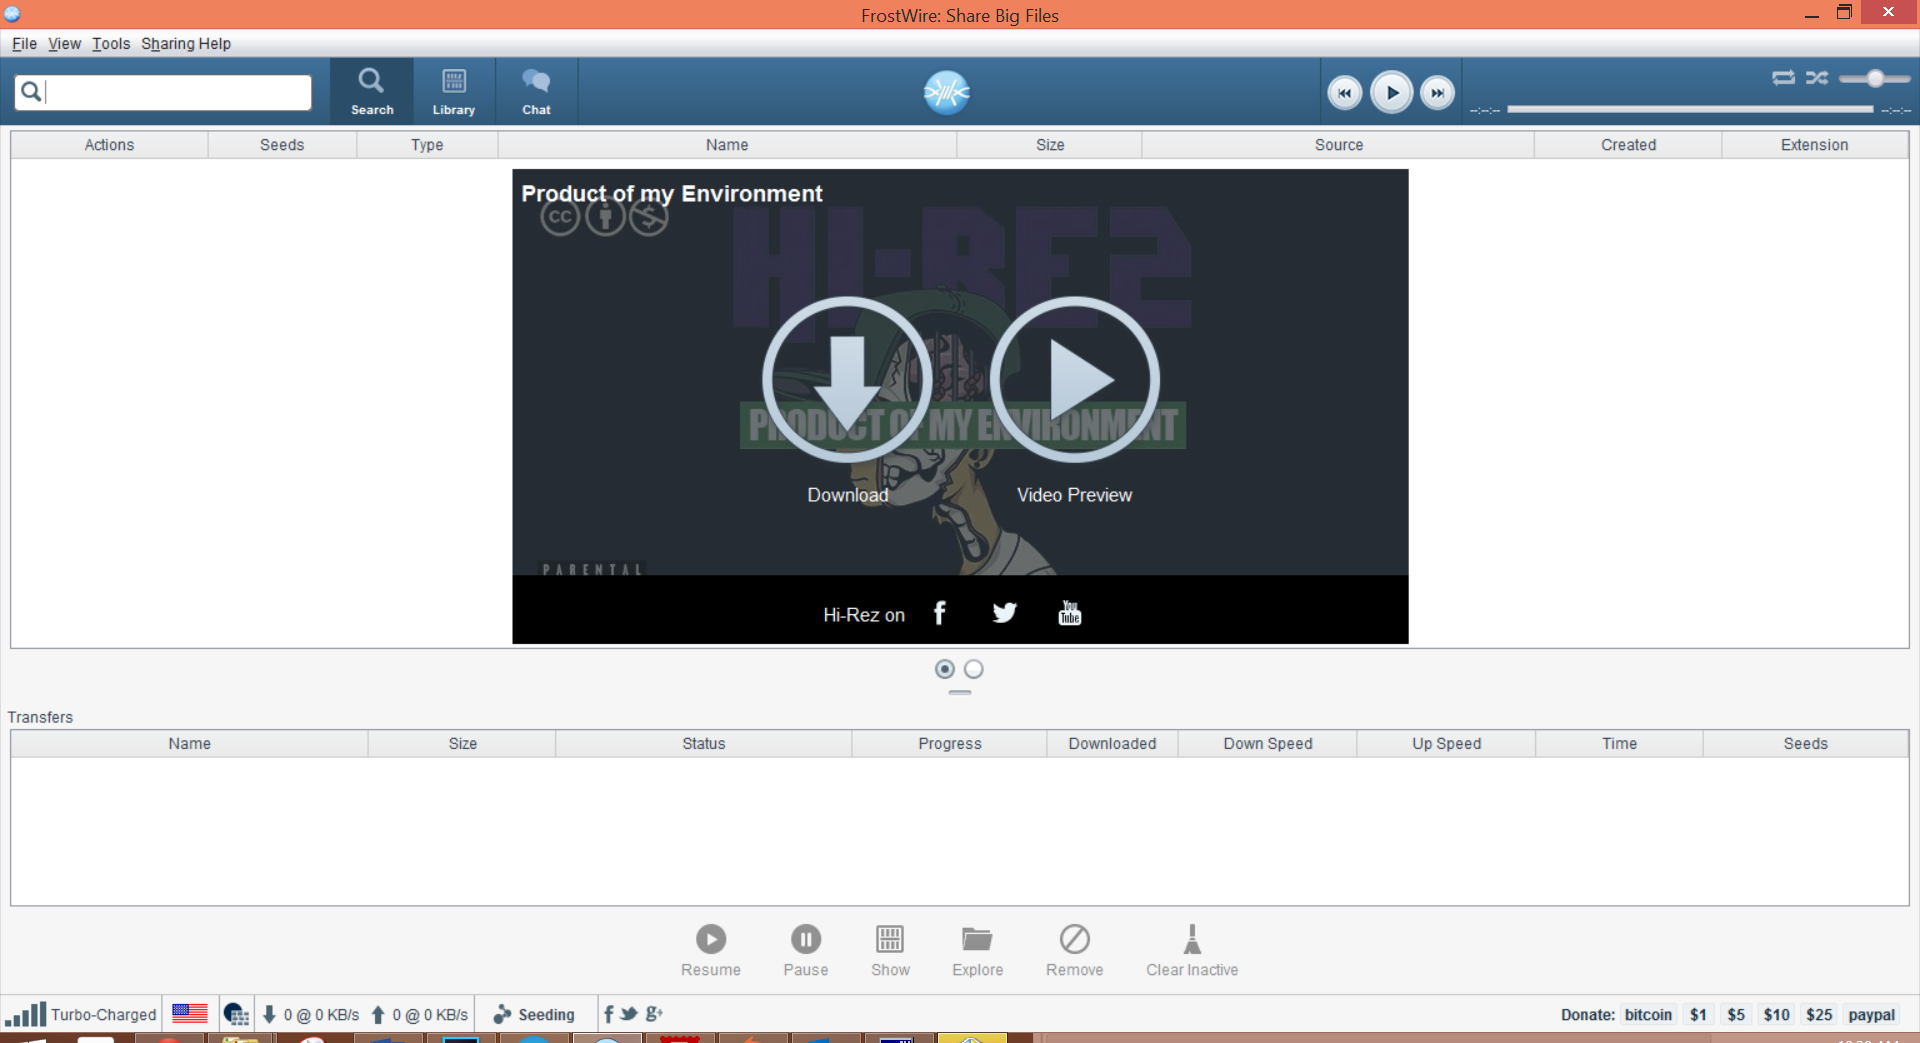This screenshot has height=1043, width=1920.
Task: Click the Turbo-Charged connection indicator
Action: 80,1014
